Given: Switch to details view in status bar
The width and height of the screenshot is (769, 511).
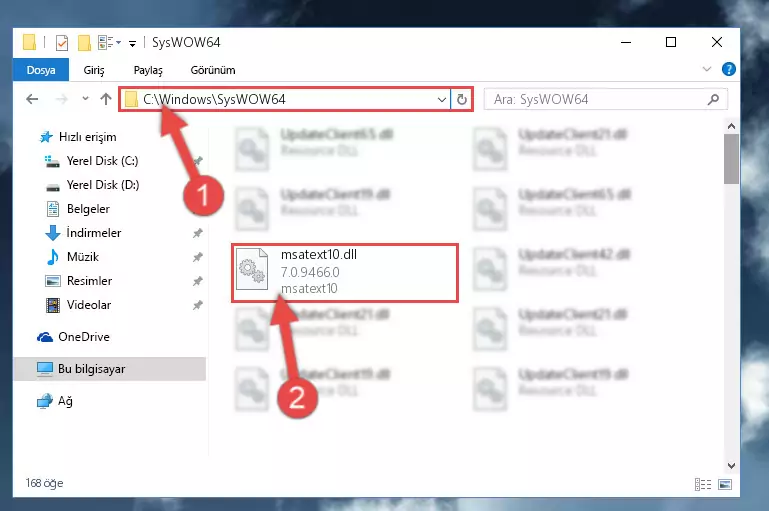Looking at the screenshot, I should tap(703, 485).
